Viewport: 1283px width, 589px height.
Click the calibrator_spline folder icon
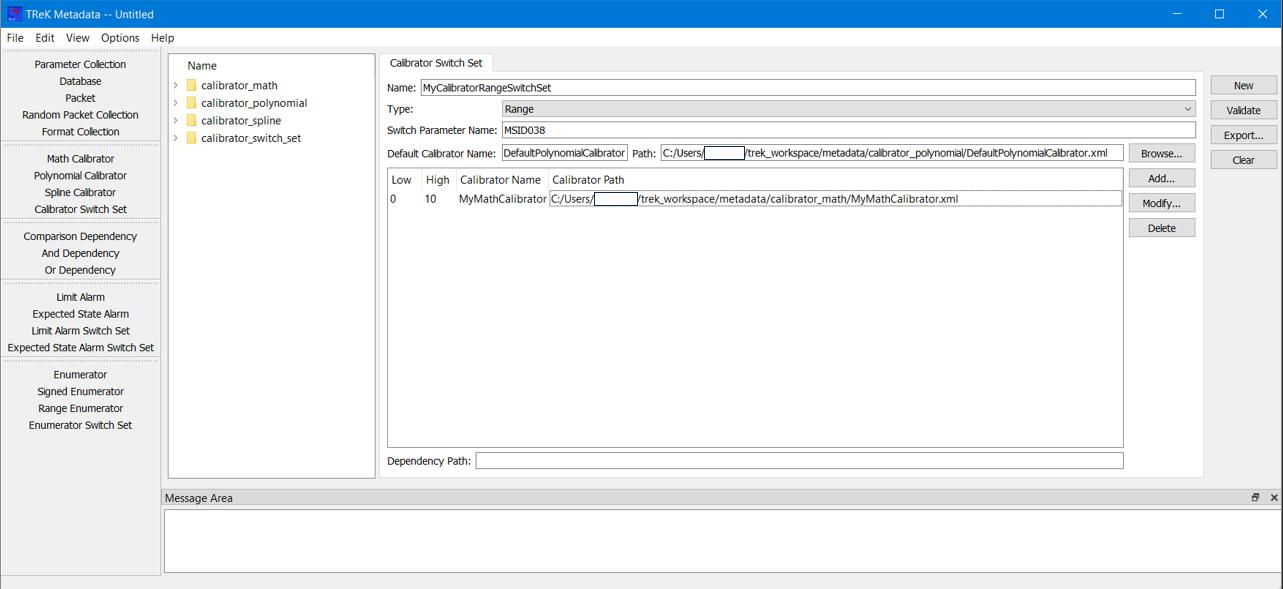[x=191, y=121]
